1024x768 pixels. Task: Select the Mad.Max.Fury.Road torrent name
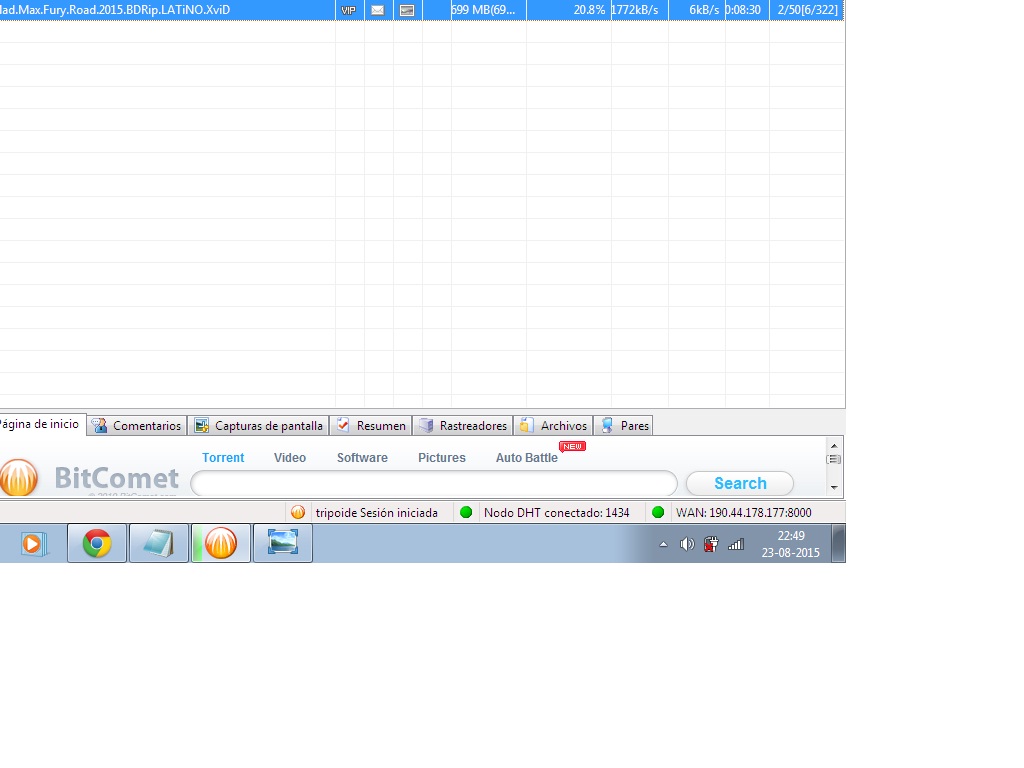click(115, 10)
